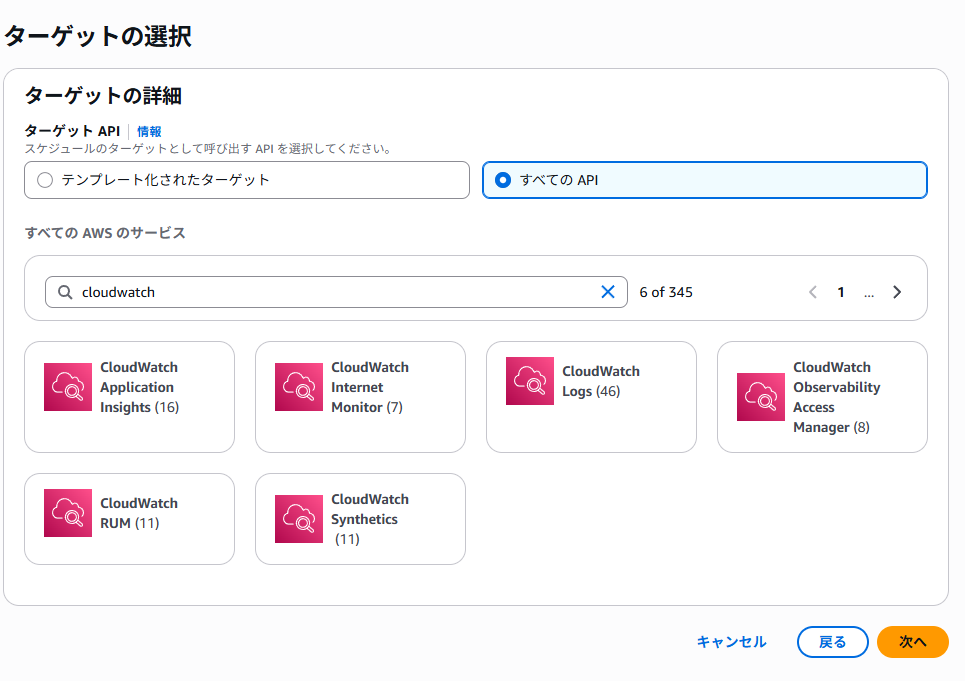This screenshot has height=681, width=965.
Task: Go to previous results page
Action: click(x=813, y=292)
